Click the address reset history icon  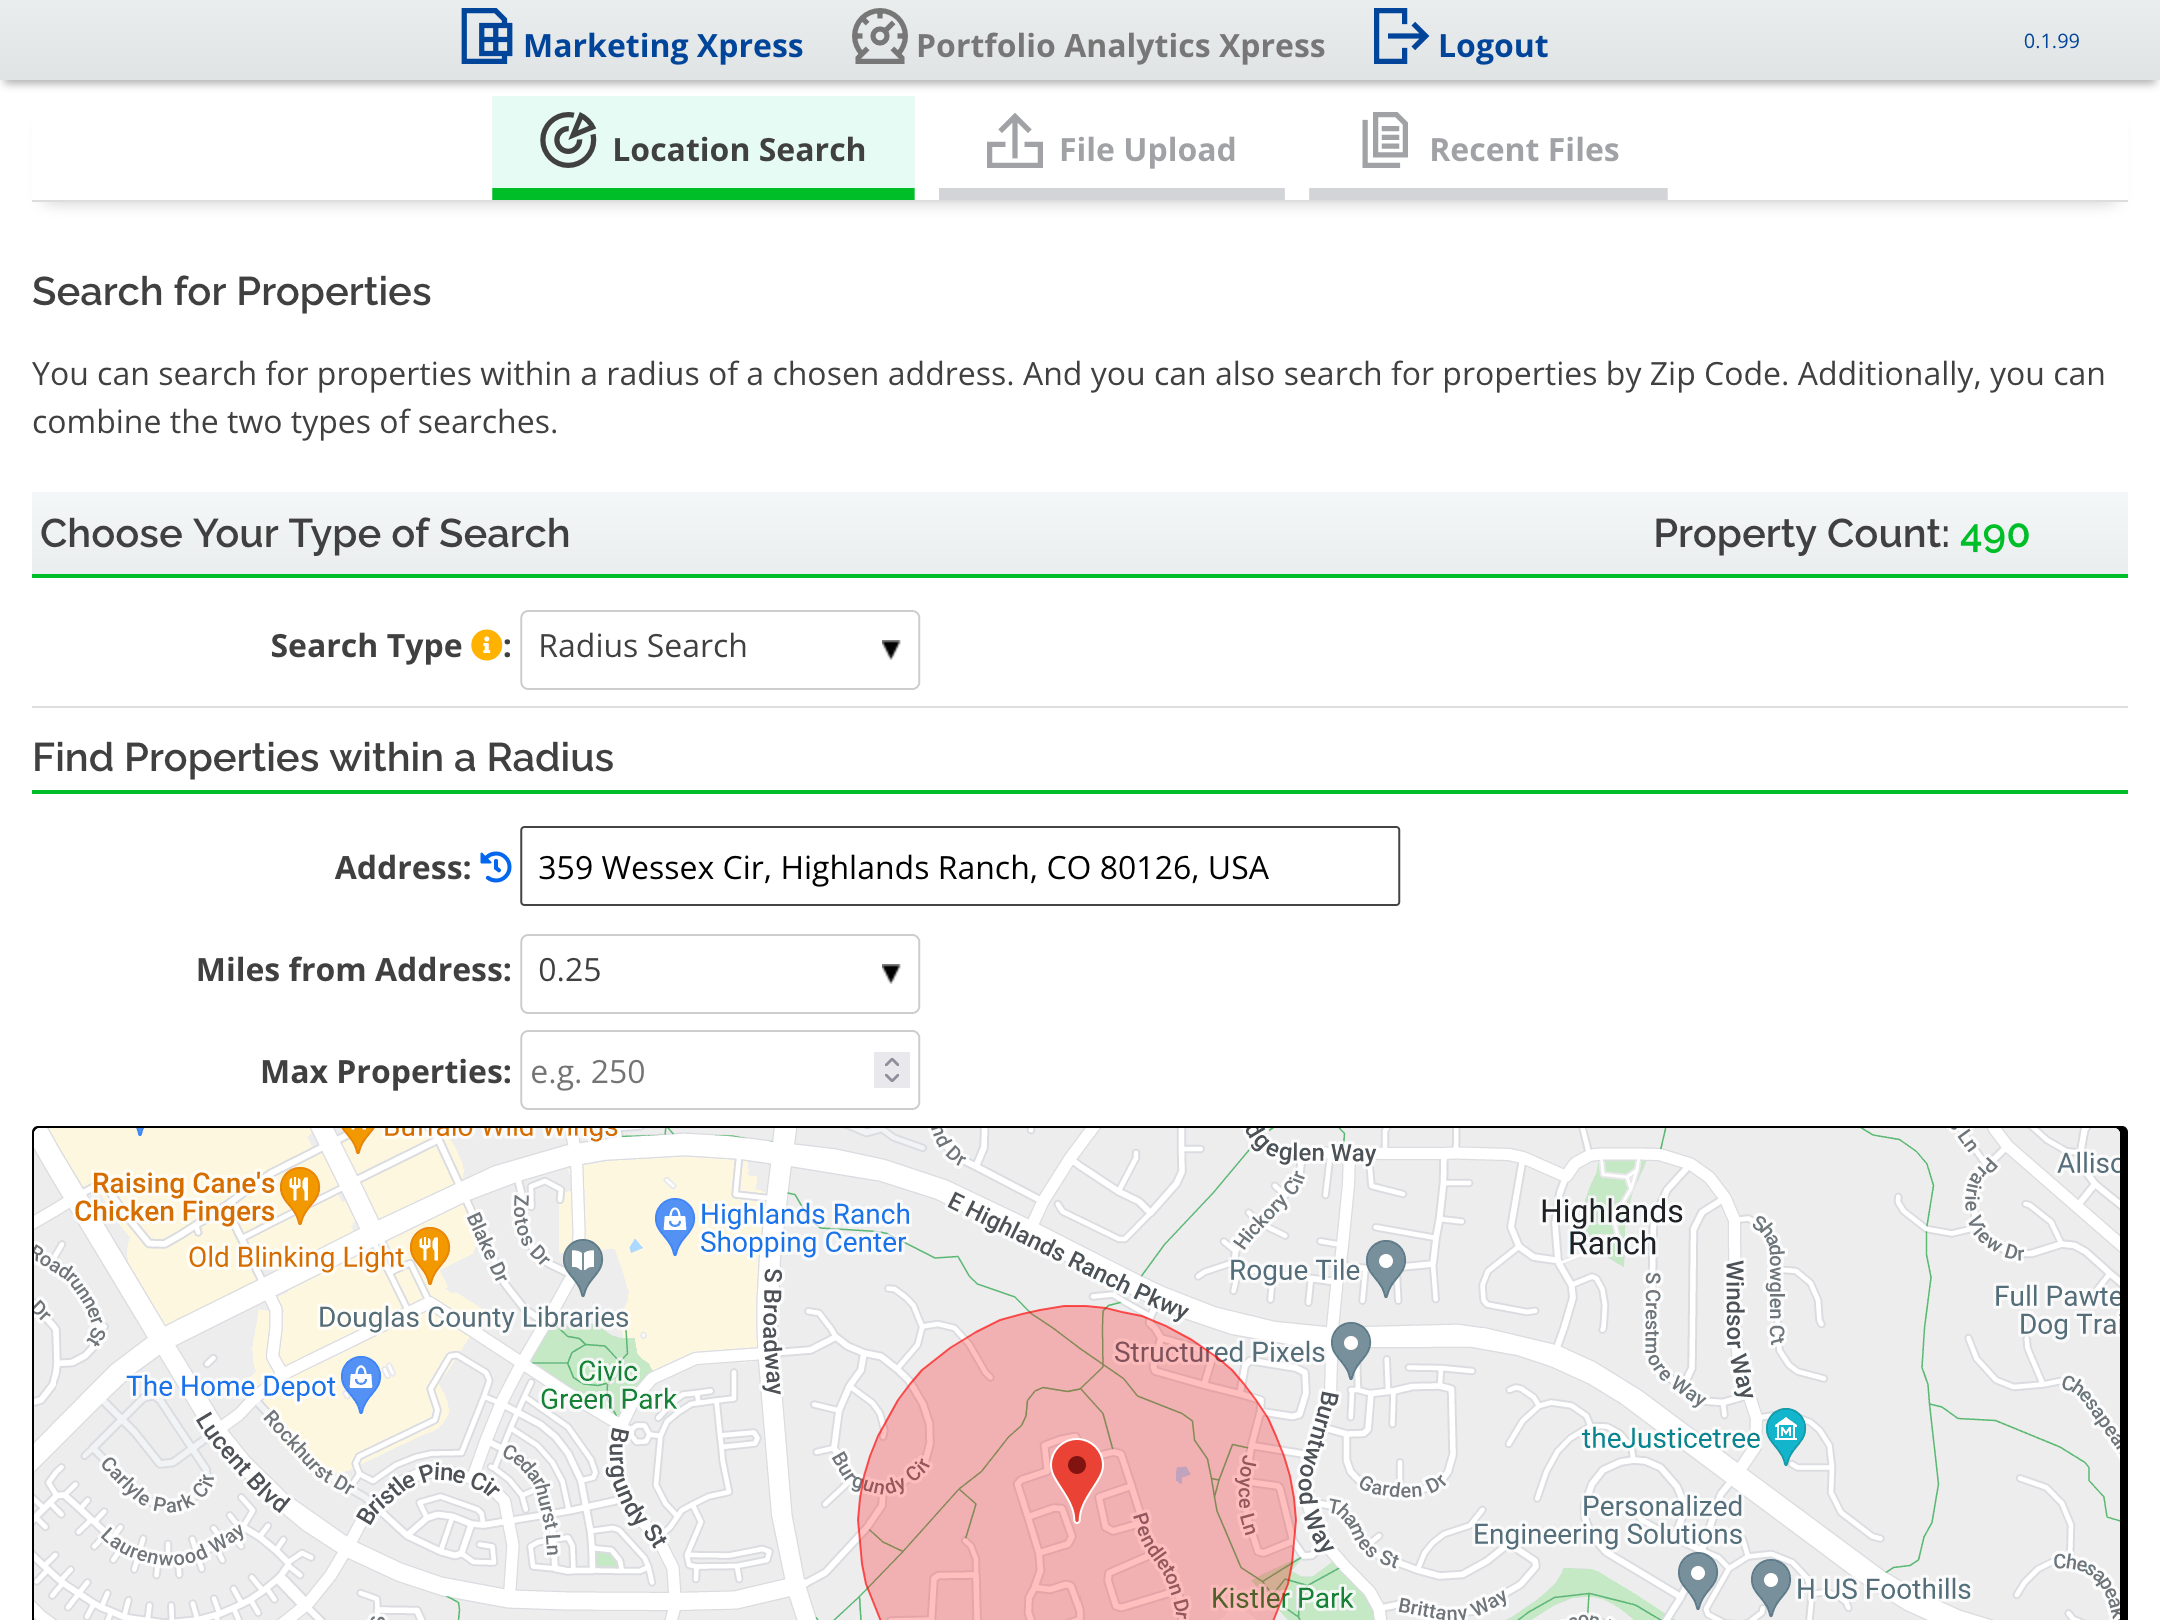coord(495,866)
